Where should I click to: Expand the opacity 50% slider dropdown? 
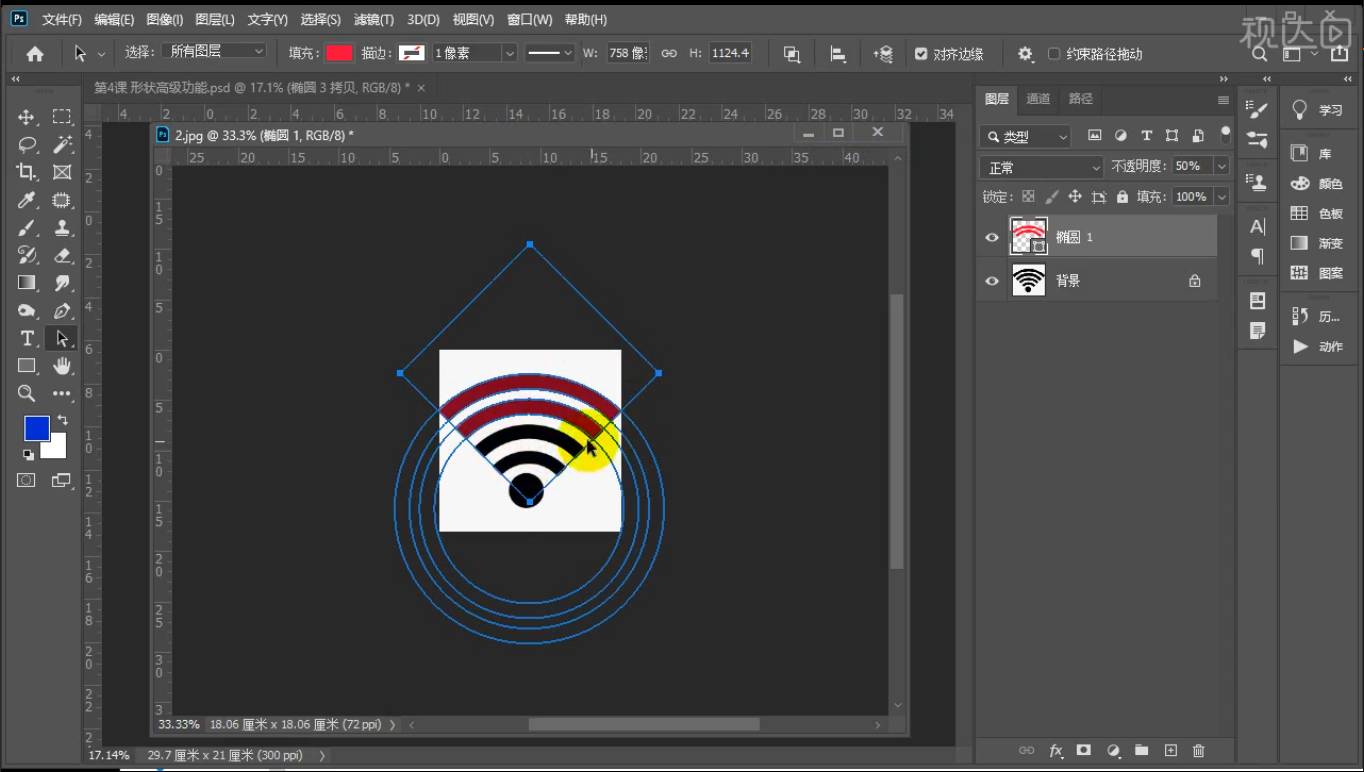click(1221, 166)
